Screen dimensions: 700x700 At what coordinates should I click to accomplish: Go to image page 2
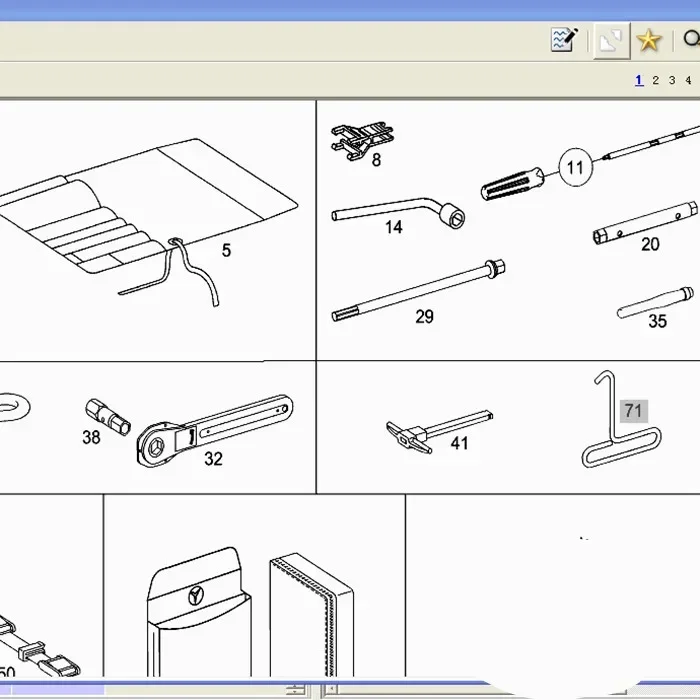click(655, 80)
